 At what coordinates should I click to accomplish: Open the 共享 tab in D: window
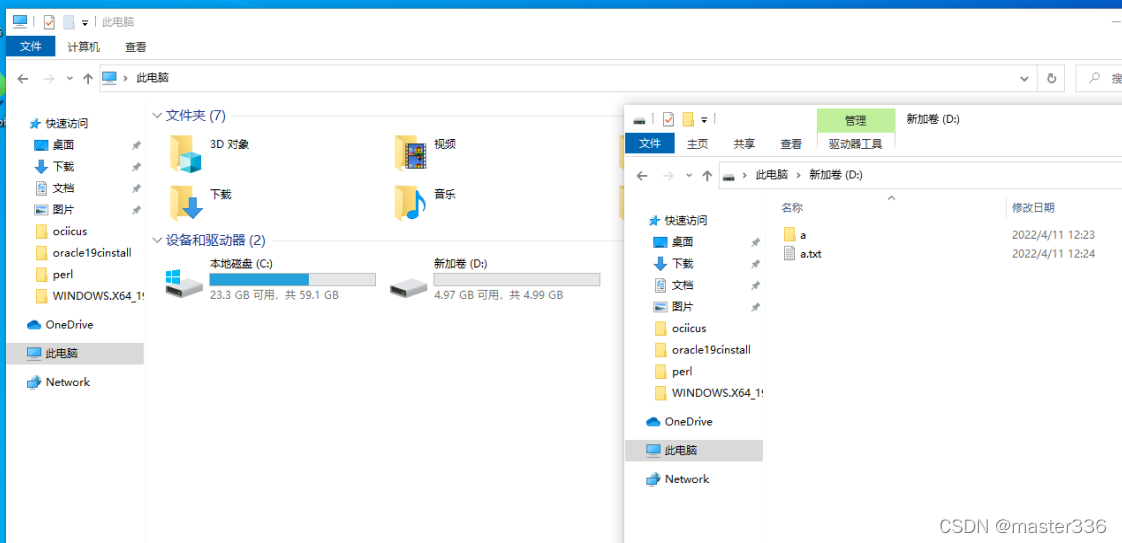(x=744, y=144)
